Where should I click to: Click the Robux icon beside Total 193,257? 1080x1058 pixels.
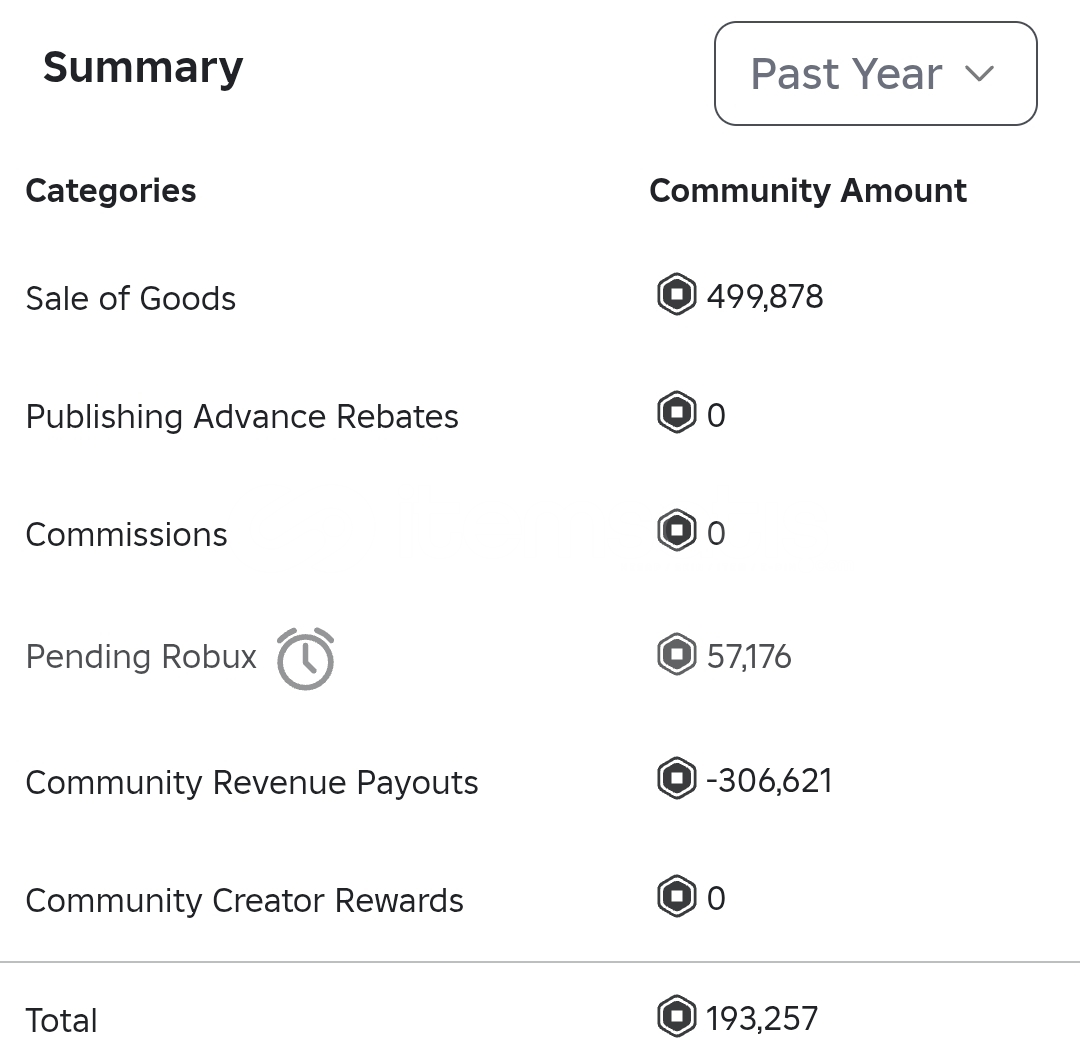pyautogui.click(x=676, y=1018)
